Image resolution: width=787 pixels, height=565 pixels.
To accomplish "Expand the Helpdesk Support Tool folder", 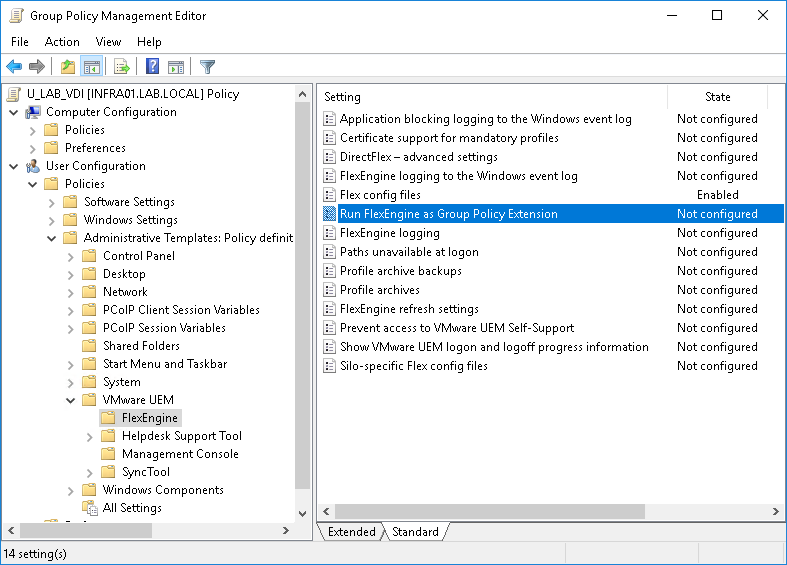I will pos(90,436).
